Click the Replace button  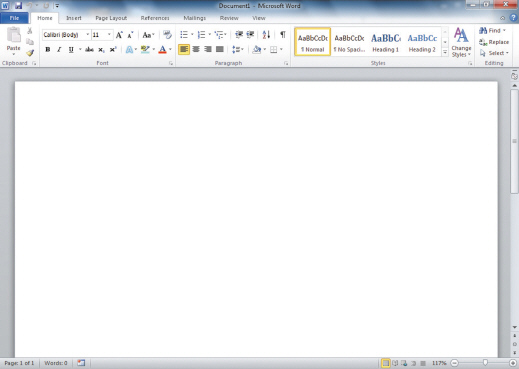(x=494, y=42)
